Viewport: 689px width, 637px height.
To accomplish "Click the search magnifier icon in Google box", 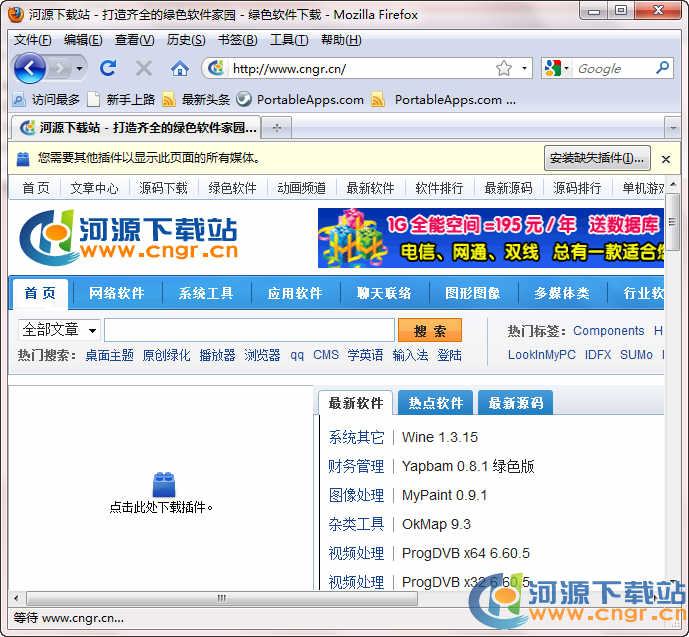I will coord(662,68).
